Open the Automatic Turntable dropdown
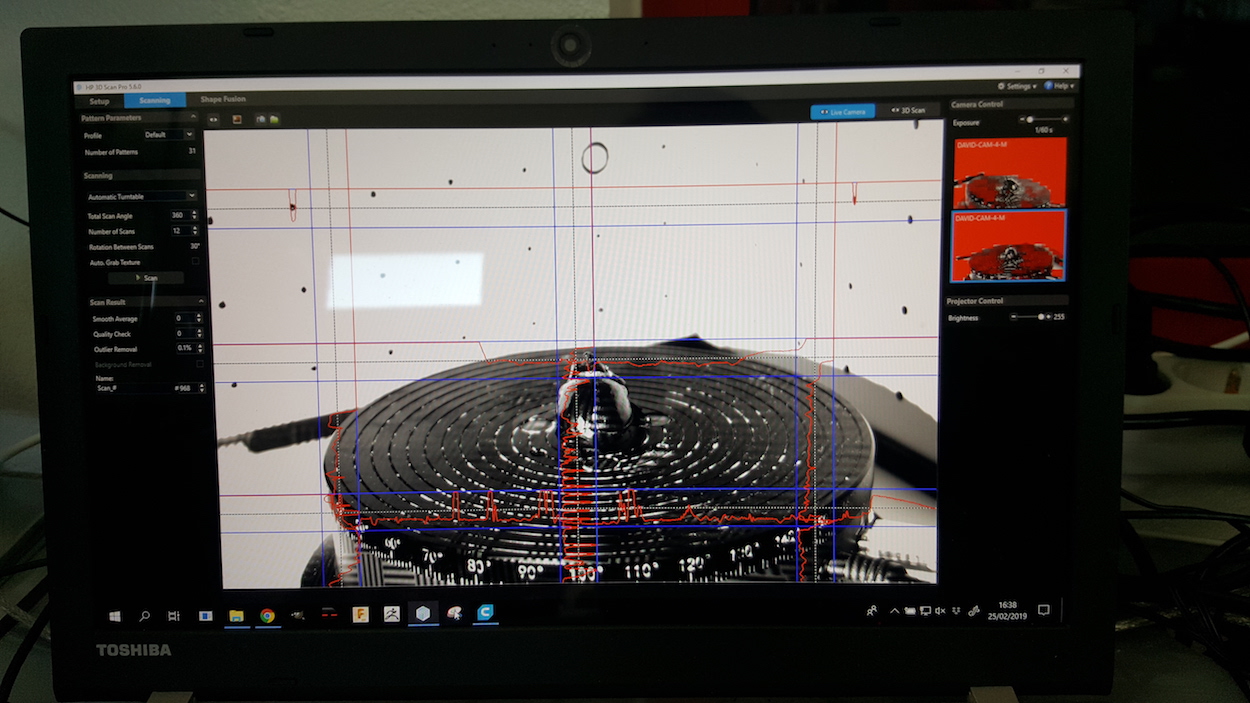The image size is (1250, 703). point(141,196)
